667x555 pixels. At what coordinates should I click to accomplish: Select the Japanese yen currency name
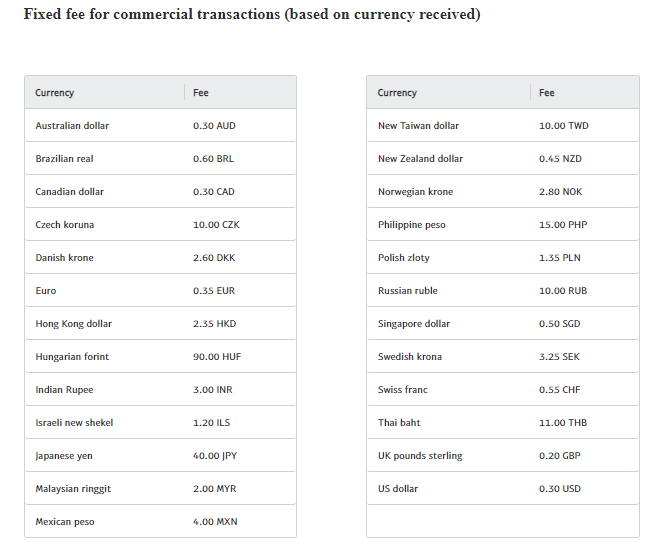tap(64, 456)
